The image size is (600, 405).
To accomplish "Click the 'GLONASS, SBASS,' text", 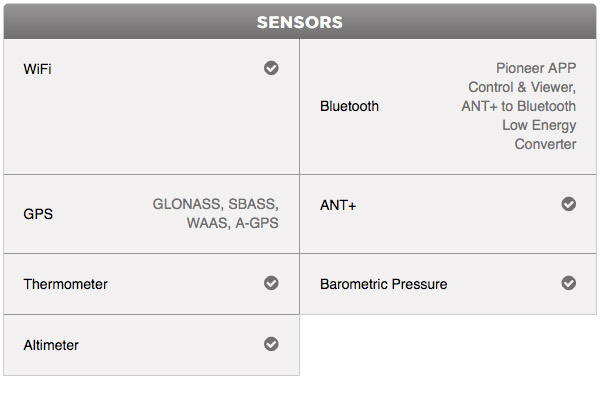I will coord(216,204).
